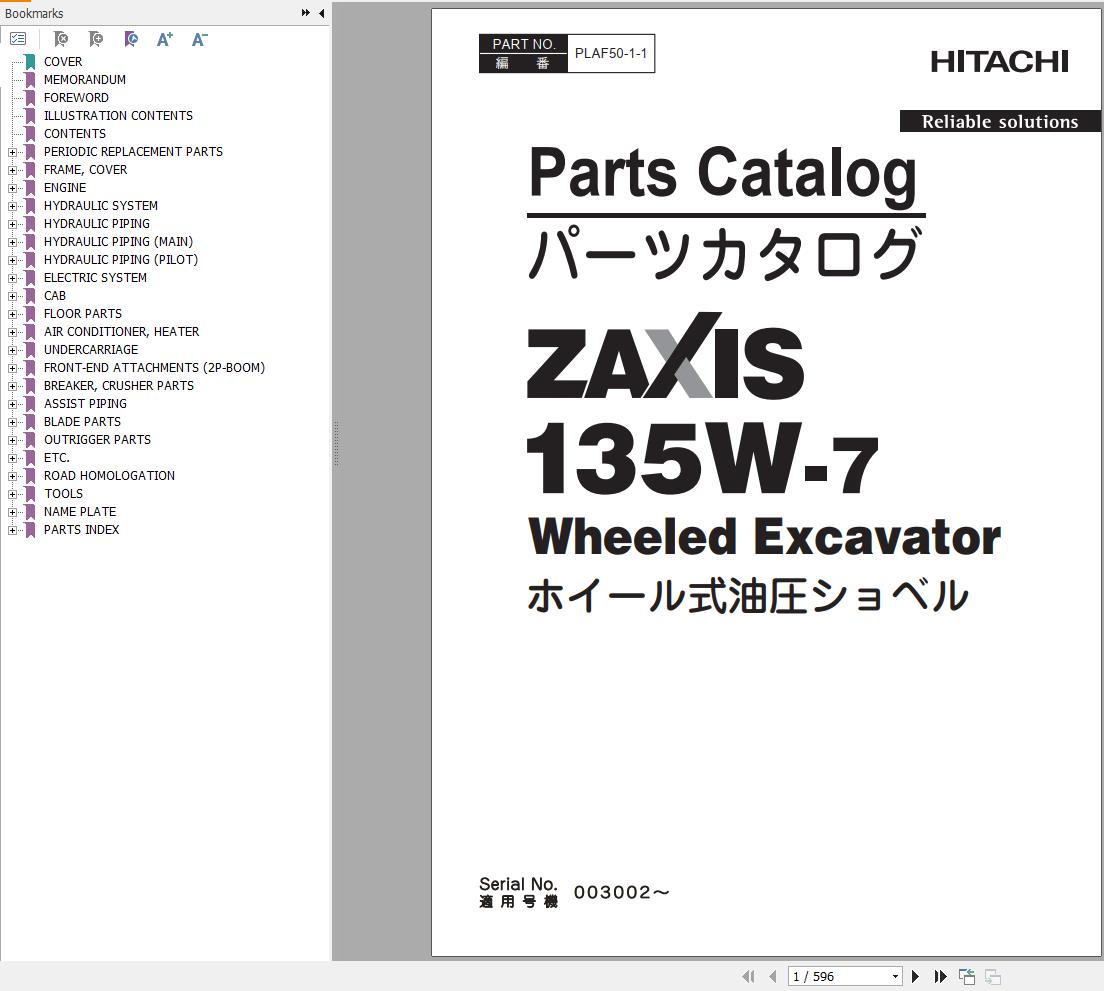Click the page number input field
This screenshot has height=991, width=1104.
coord(830,976)
